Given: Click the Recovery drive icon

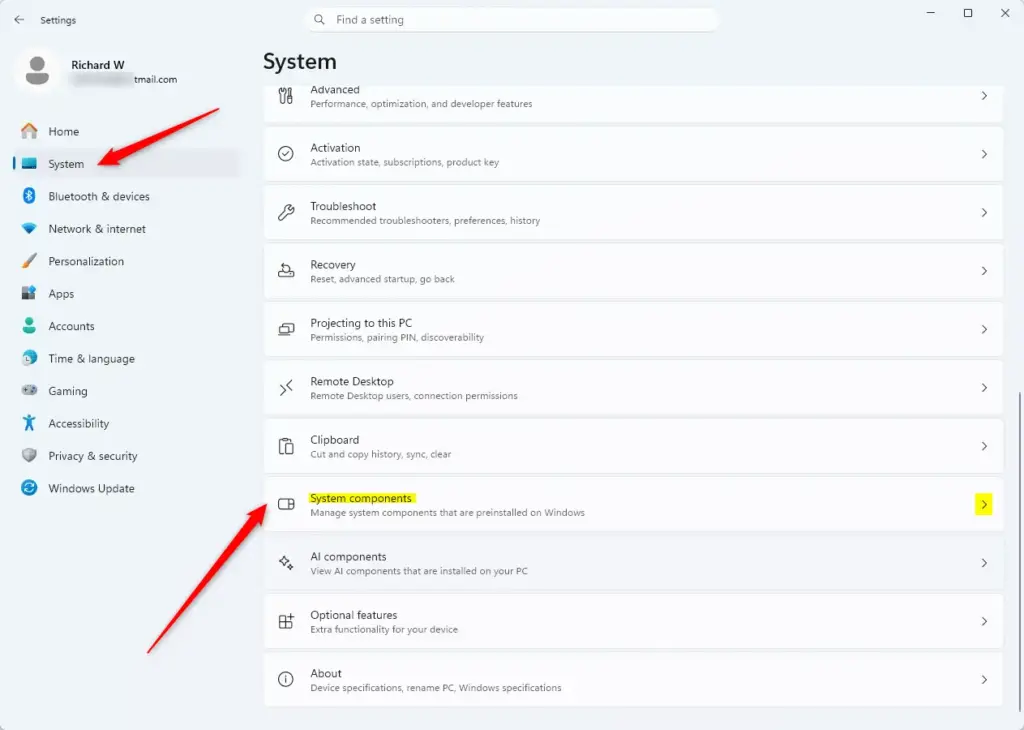Looking at the screenshot, I should 286,270.
